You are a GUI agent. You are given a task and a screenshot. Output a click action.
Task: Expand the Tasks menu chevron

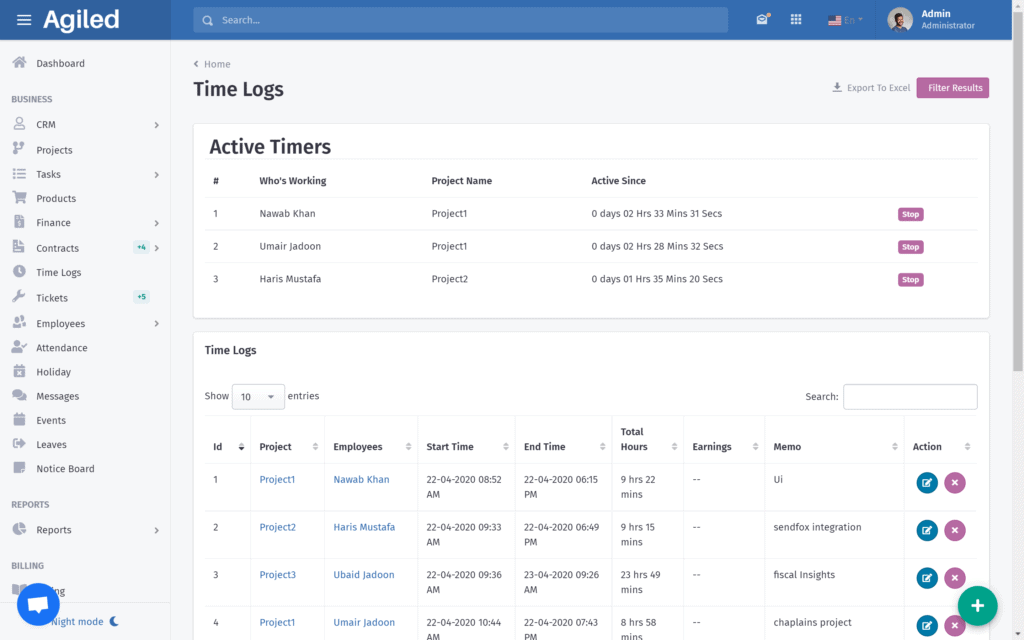[x=157, y=175]
